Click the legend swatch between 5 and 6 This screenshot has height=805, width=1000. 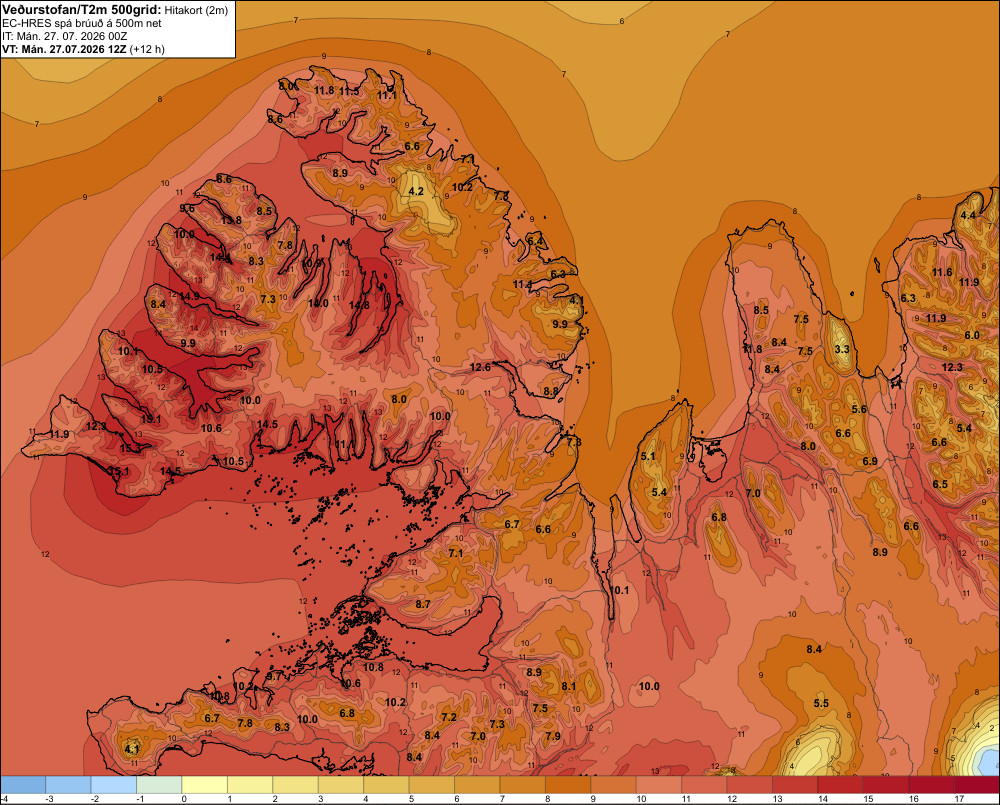(x=432, y=785)
